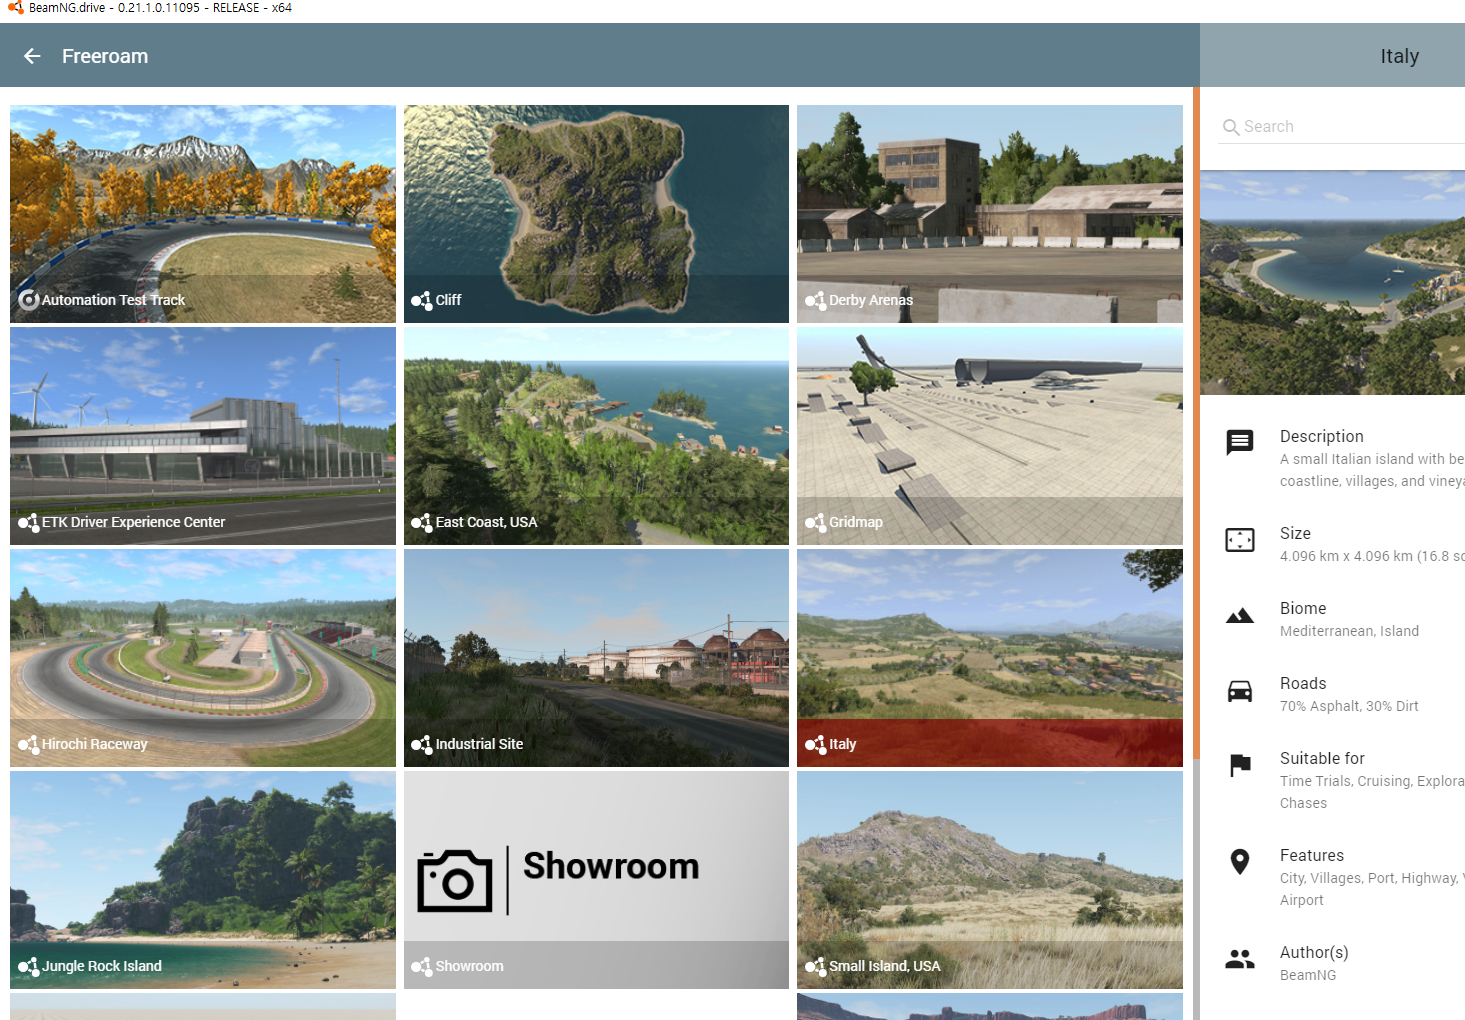Click the icon beside Showroom label

[422, 966]
